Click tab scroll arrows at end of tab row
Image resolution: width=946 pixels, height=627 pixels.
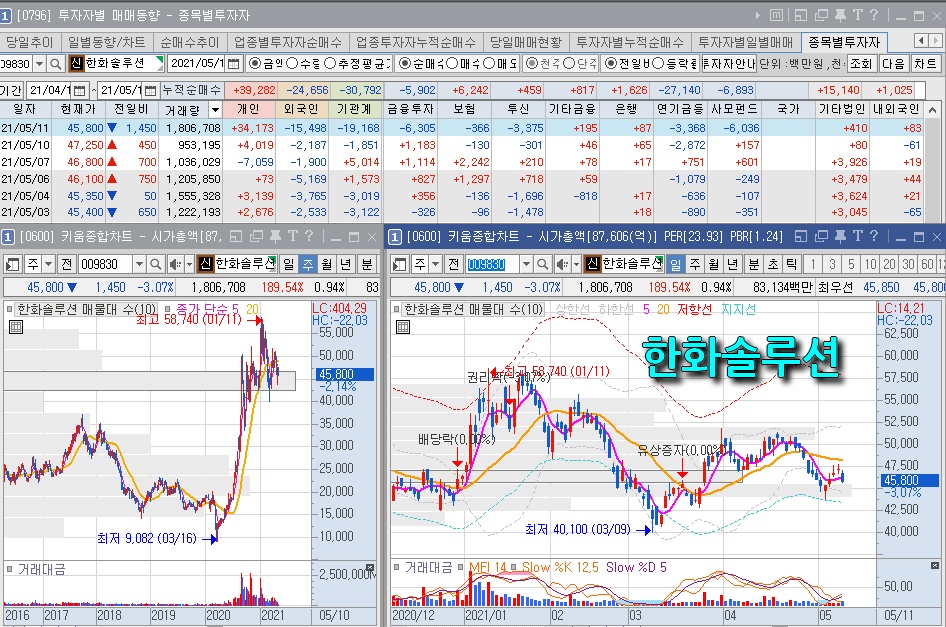pos(928,40)
